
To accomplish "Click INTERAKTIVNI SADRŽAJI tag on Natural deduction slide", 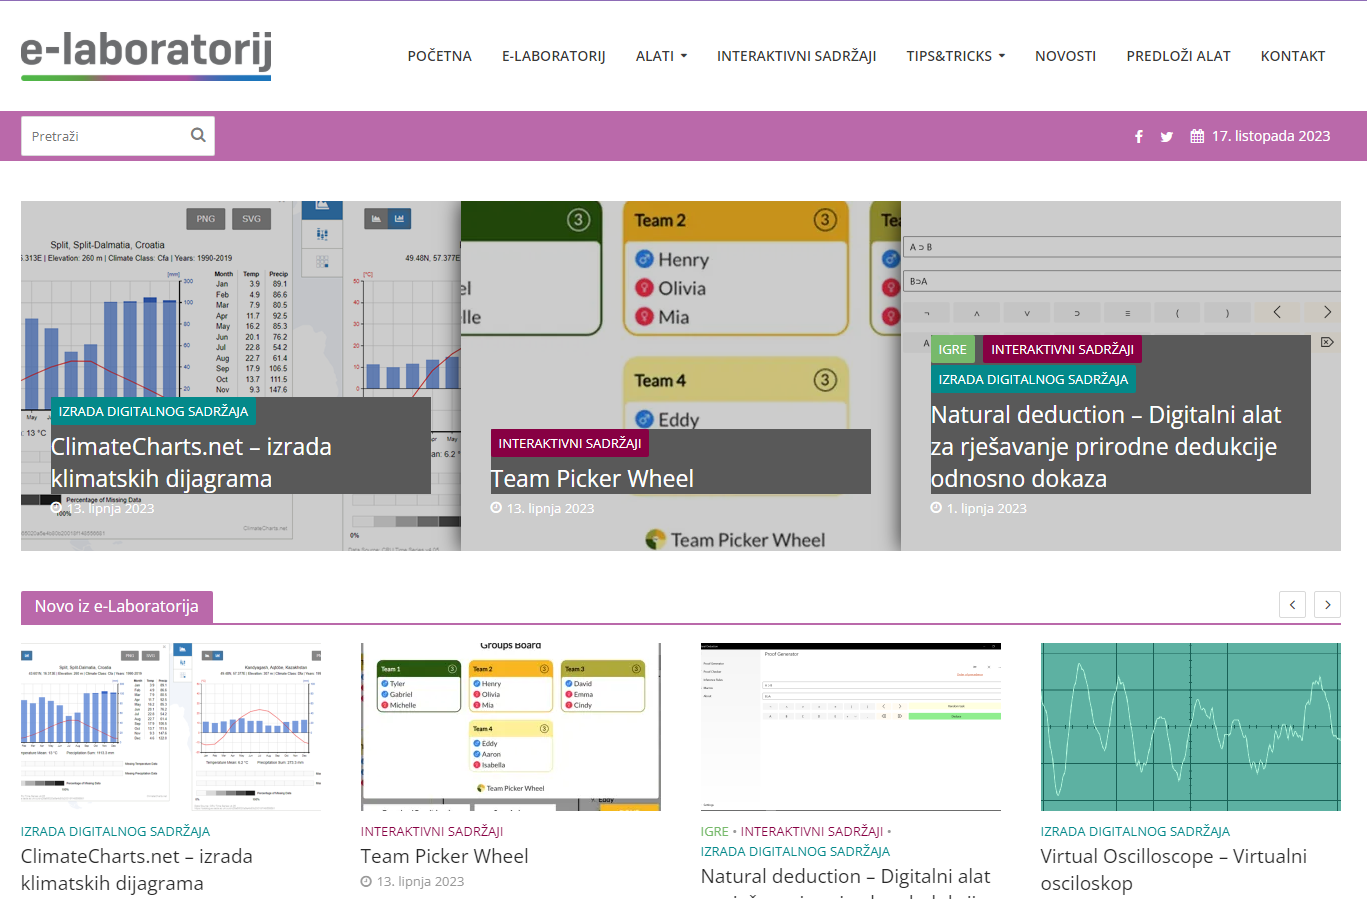I will click(1062, 349).
